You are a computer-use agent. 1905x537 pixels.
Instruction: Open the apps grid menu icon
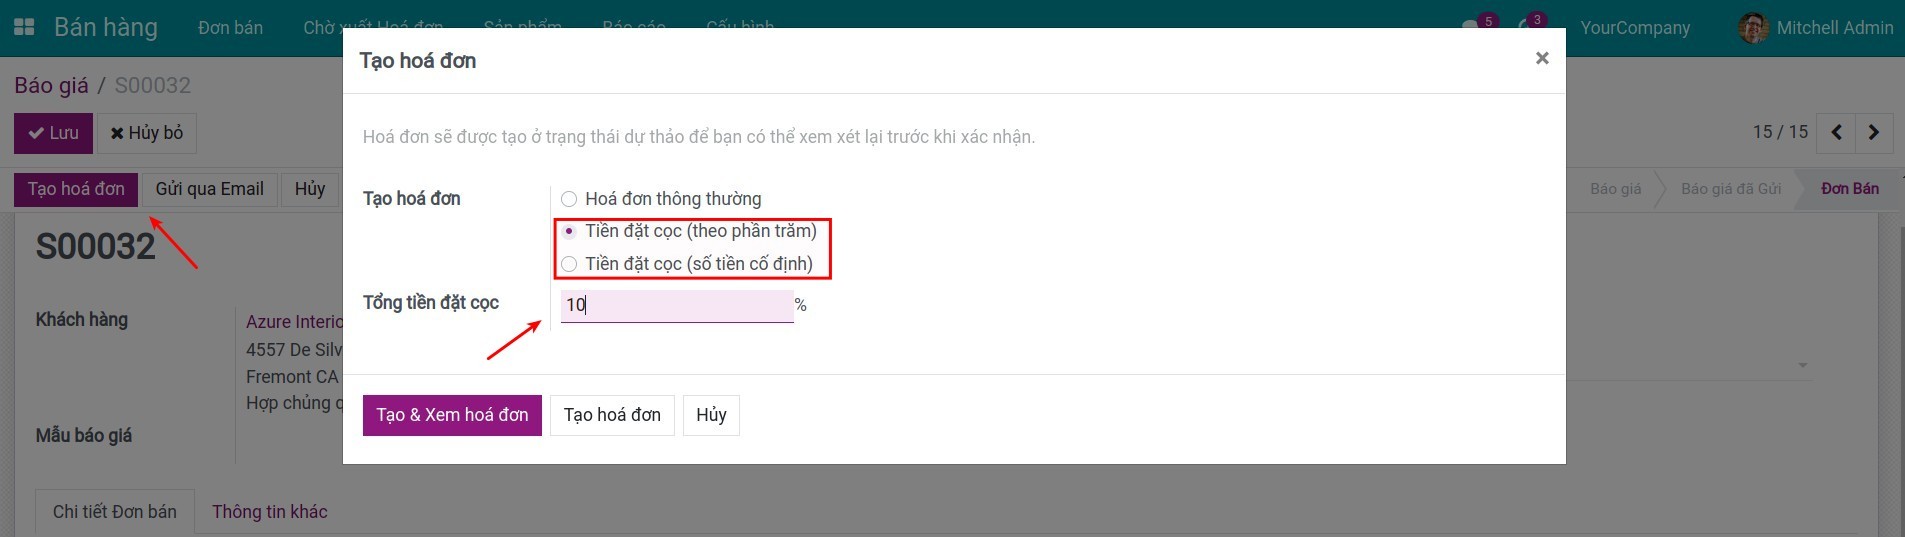[23, 27]
